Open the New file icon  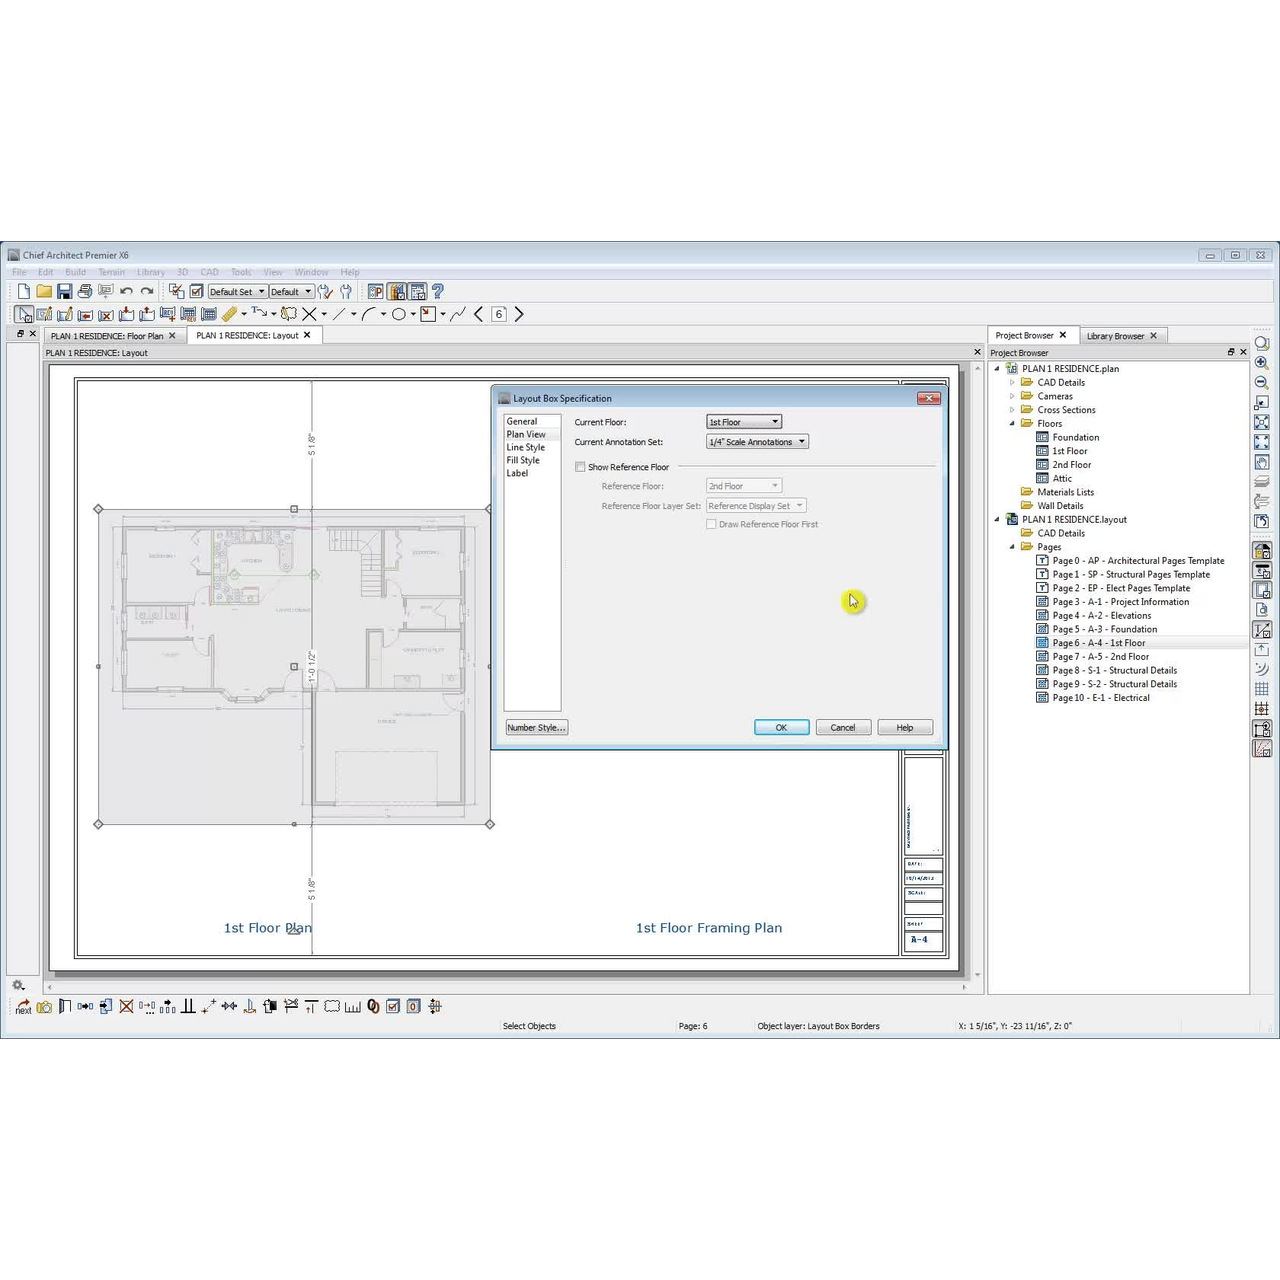pyautogui.click(x=24, y=291)
